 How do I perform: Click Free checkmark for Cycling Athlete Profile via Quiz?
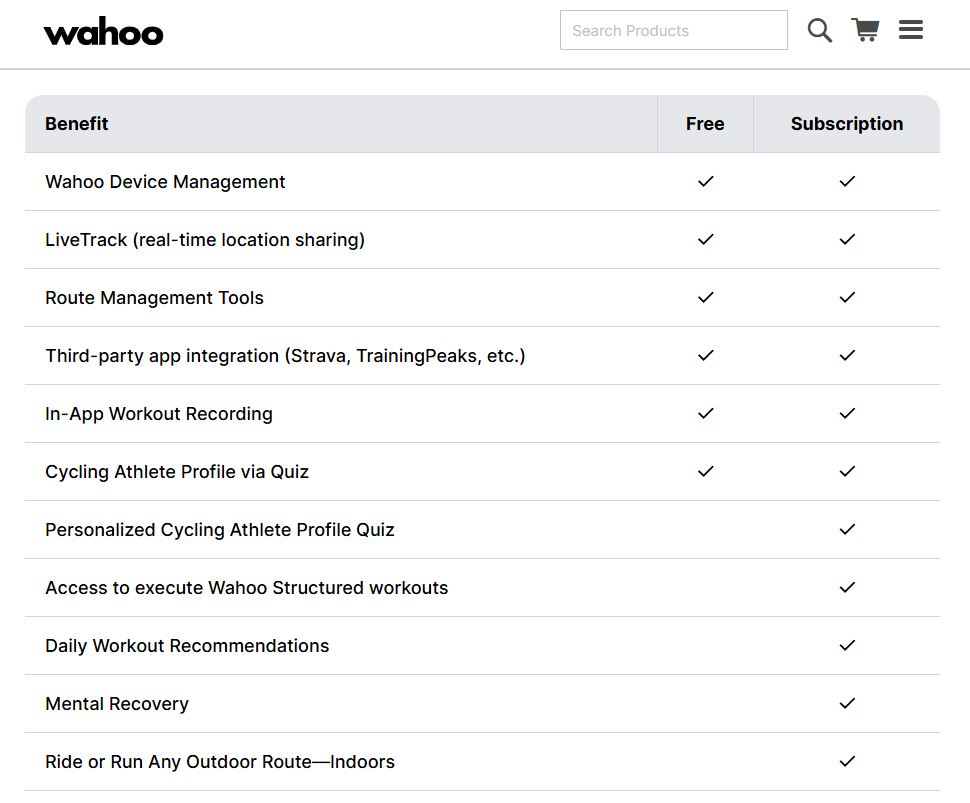click(x=706, y=471)
